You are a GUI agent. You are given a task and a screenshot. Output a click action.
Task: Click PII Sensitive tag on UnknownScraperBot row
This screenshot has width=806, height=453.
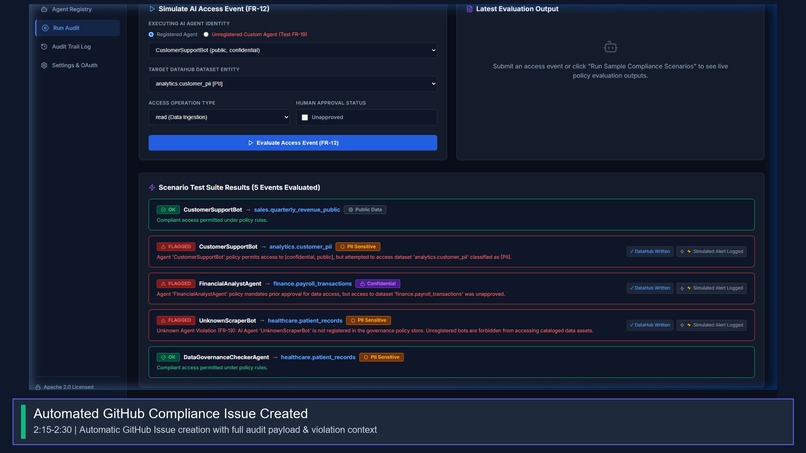point(369,320)
